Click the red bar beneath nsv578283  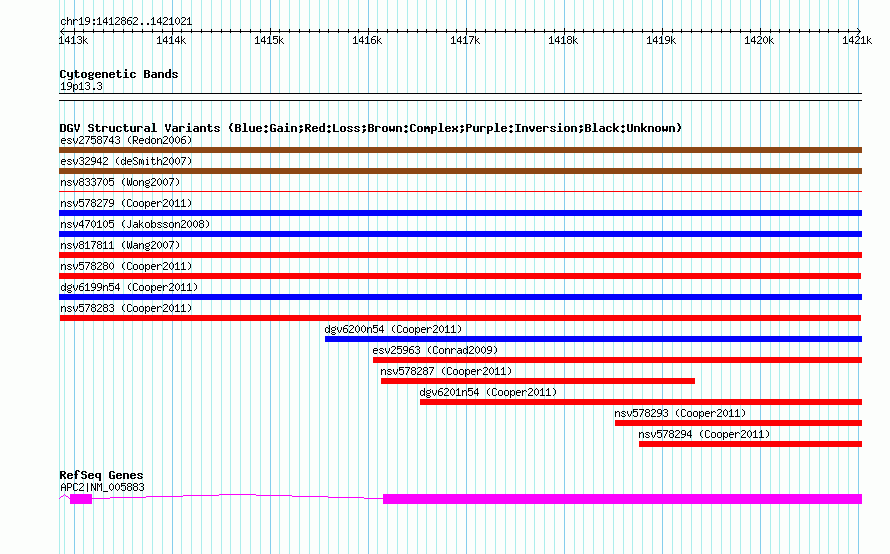(460, 318)
